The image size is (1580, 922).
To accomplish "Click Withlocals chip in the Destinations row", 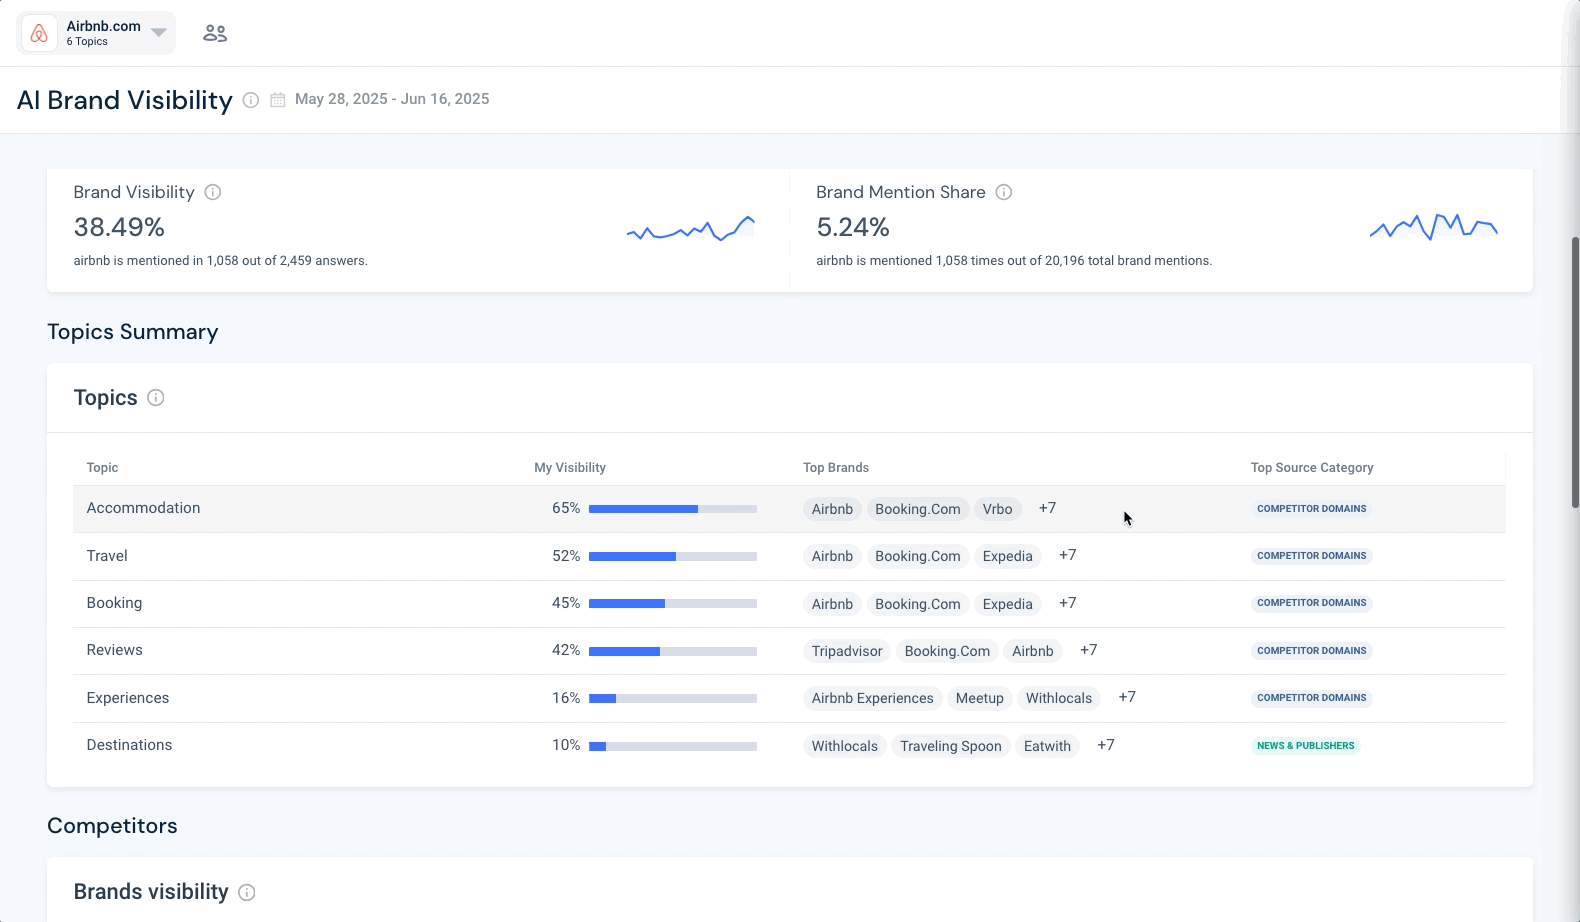I will (844, 746).
